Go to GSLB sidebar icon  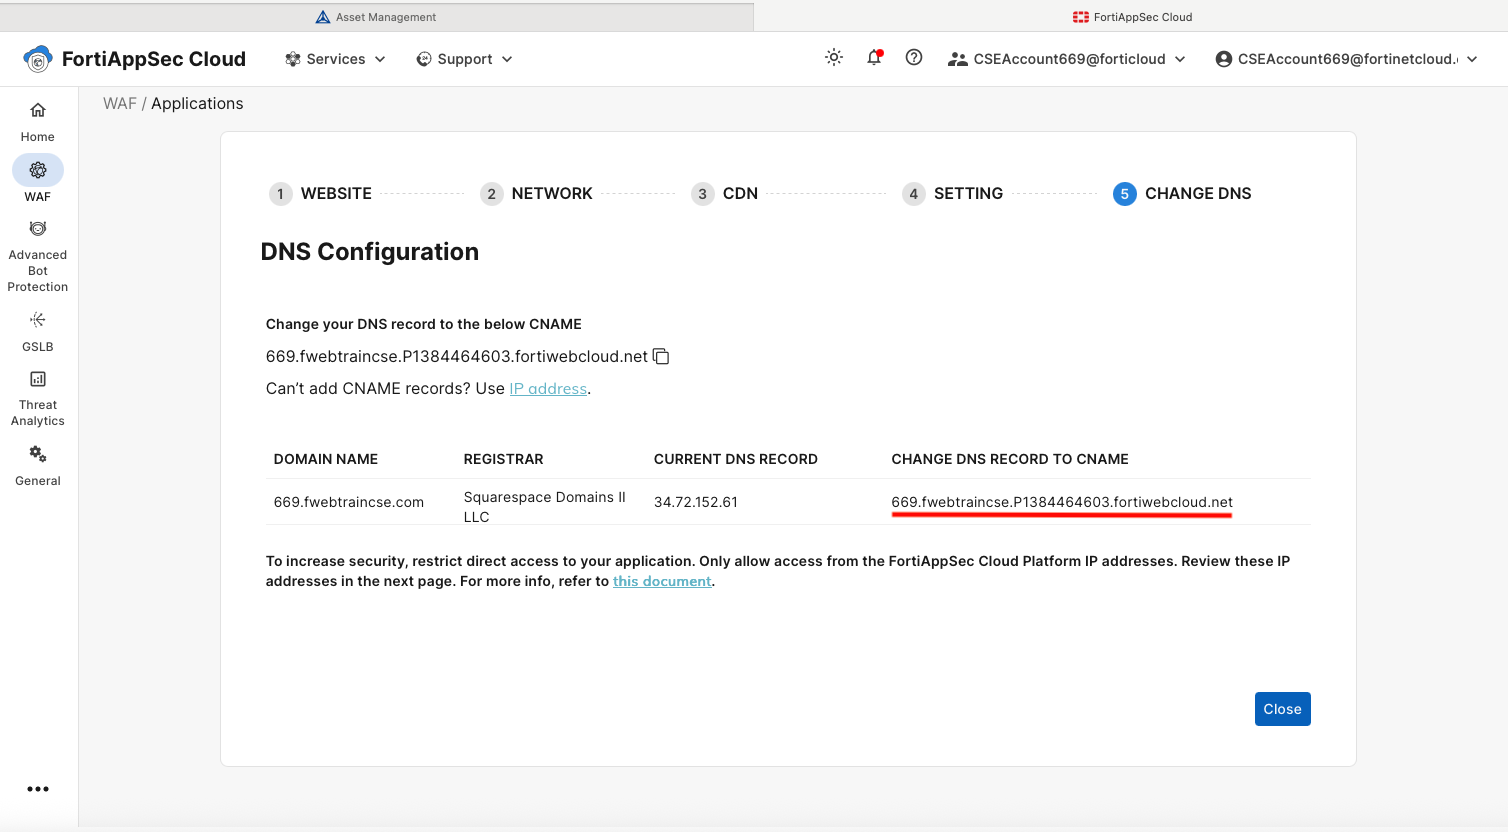[38, 320]
